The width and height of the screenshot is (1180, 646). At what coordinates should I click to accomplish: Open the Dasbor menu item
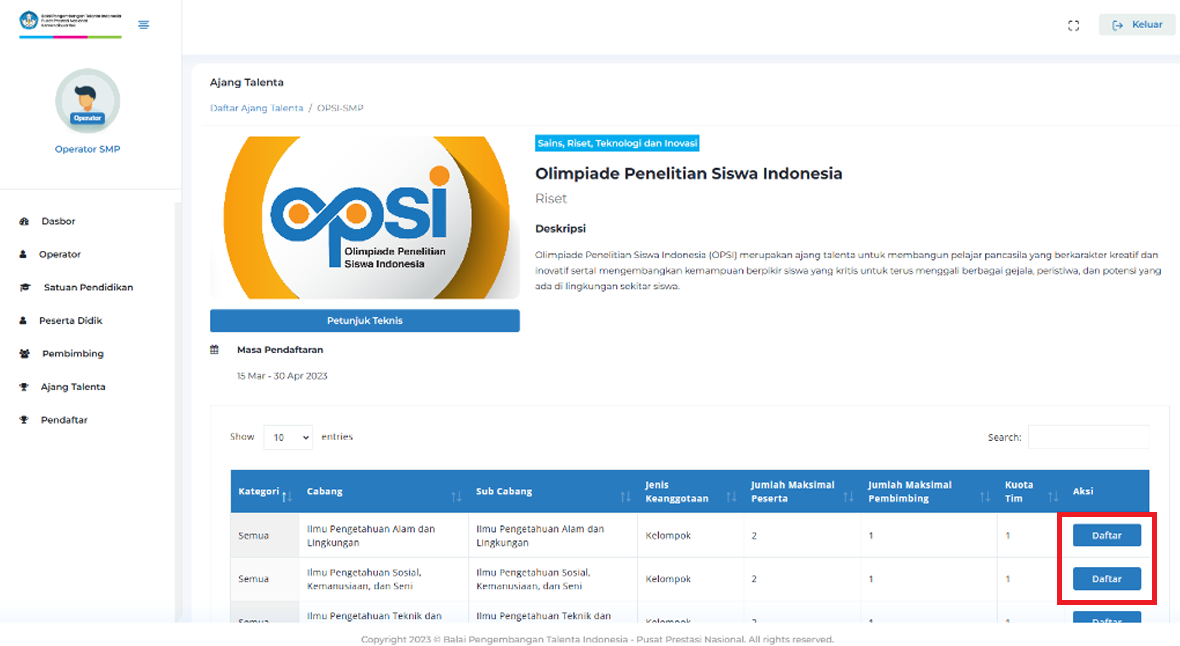point(58,221)
